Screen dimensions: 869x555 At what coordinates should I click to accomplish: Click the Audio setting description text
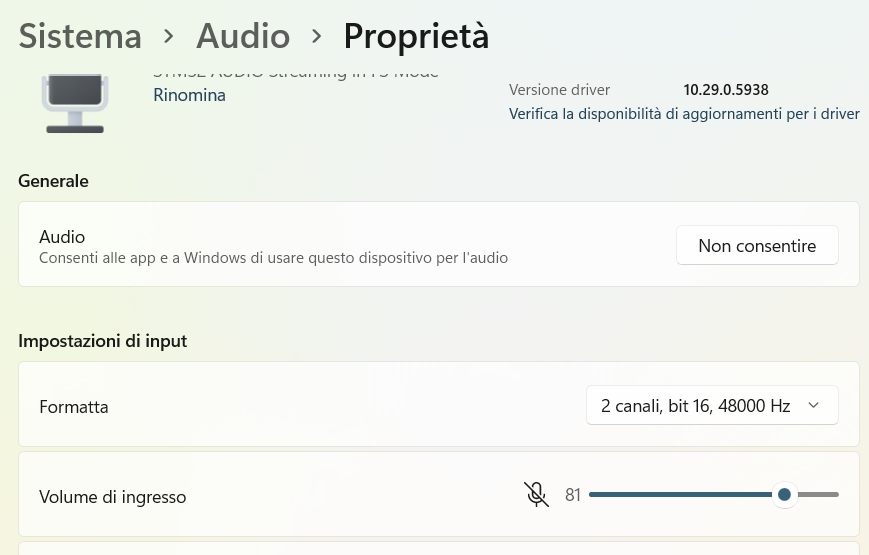pos(273,258)
